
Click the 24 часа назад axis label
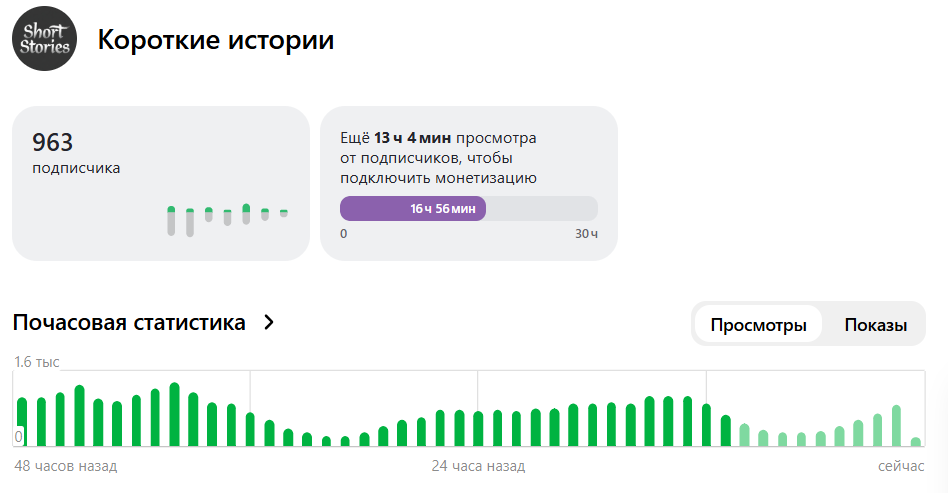tap(478, 467)
